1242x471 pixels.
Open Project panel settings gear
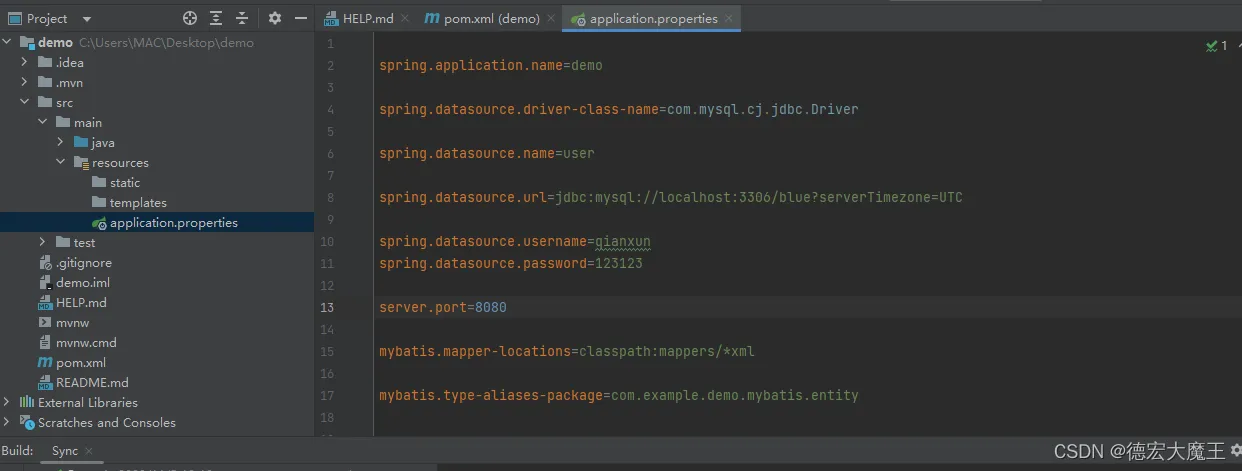tap(275, 18)
